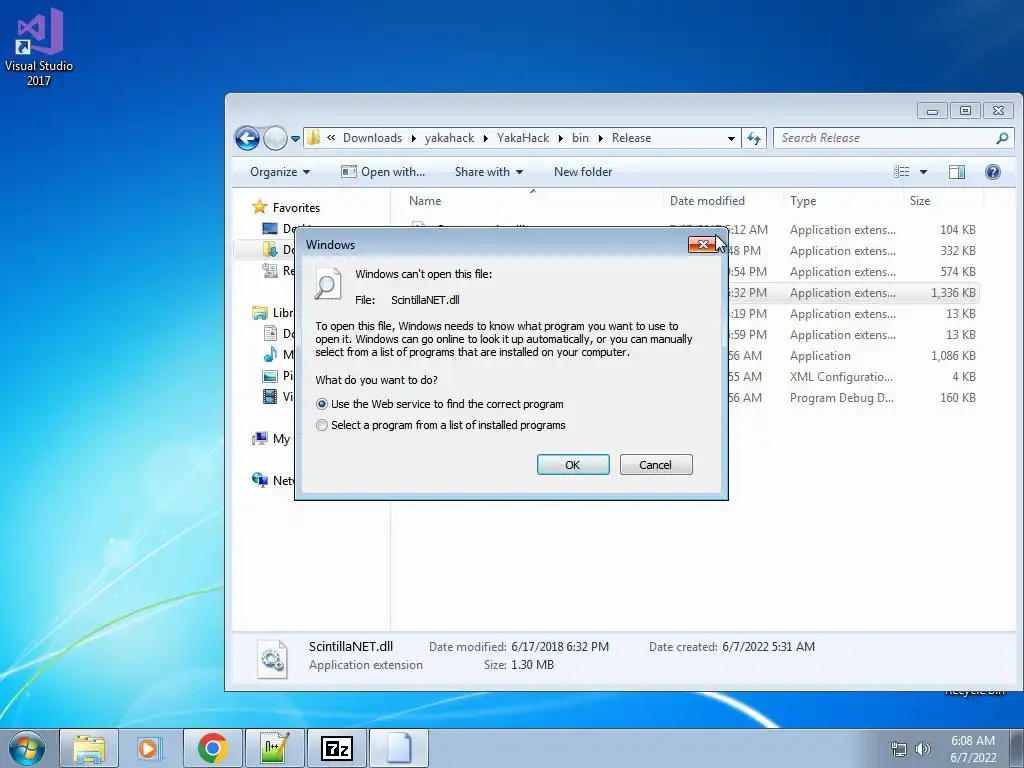
Task: Refresh the Release folder view
Action: click(x=754, y=138)
